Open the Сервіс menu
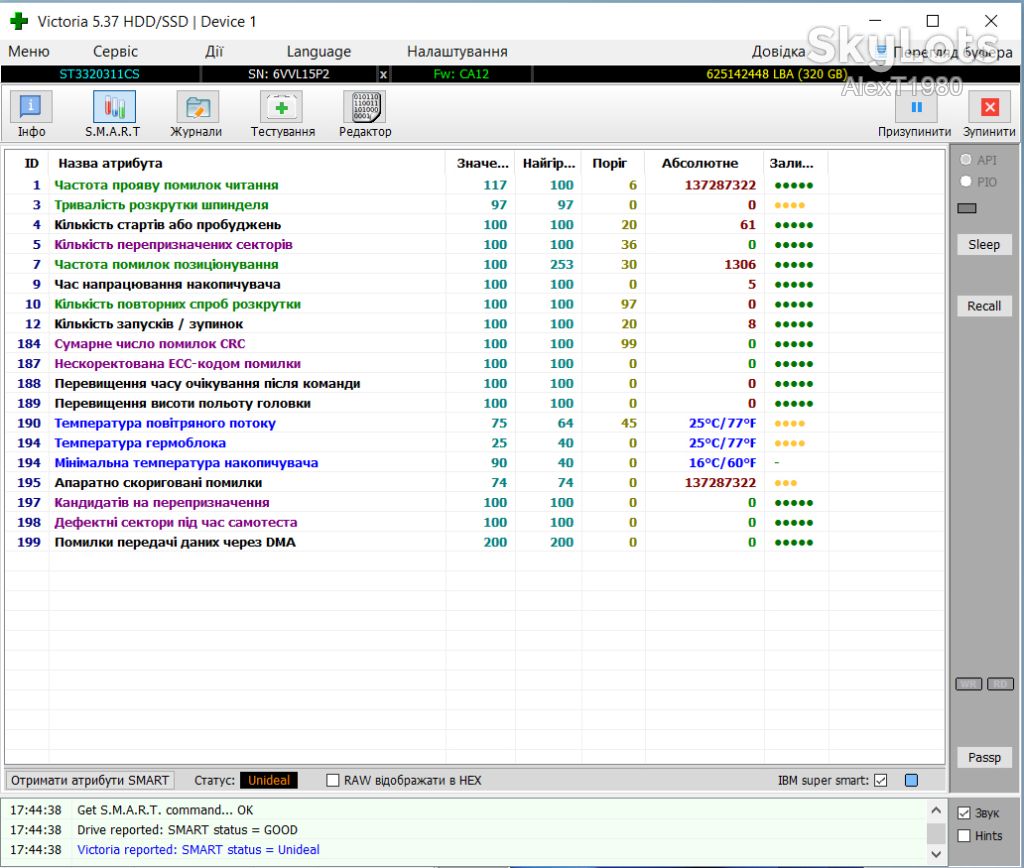Image resolution: width=1024 pixels, height=868 pixels. click(x=116, y=52)
